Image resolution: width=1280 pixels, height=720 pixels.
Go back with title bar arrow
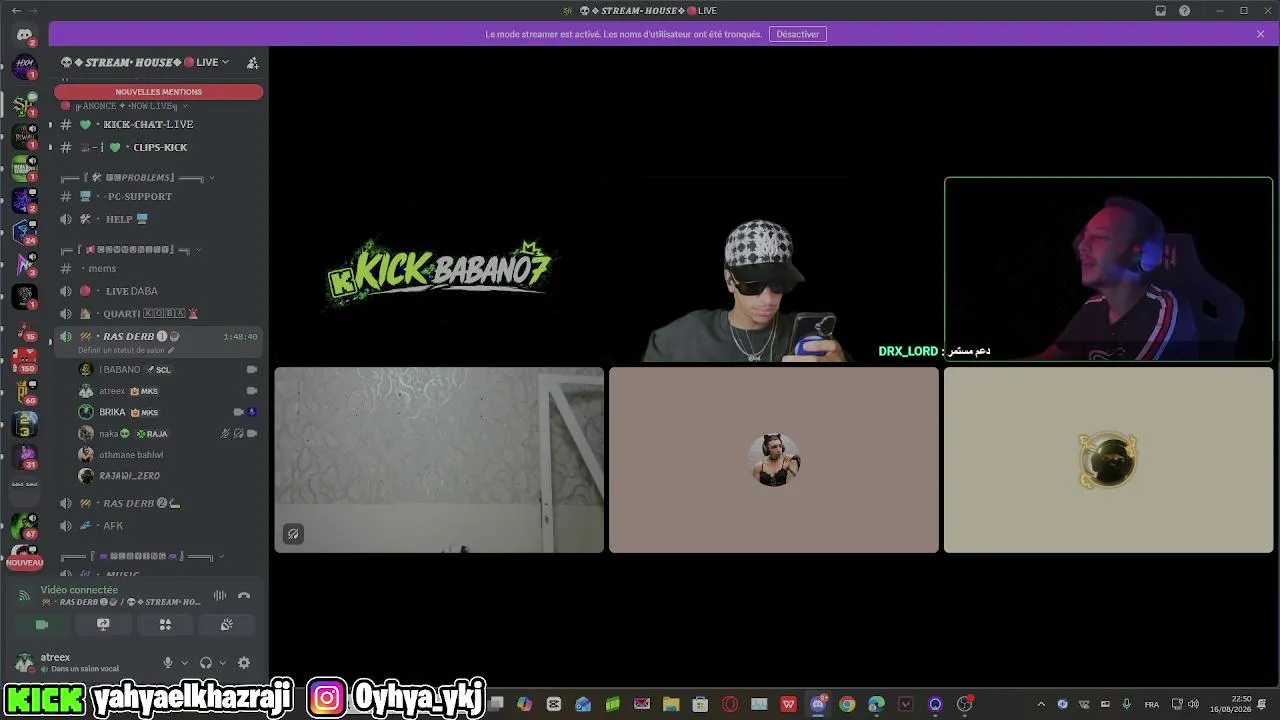point(16,11)
